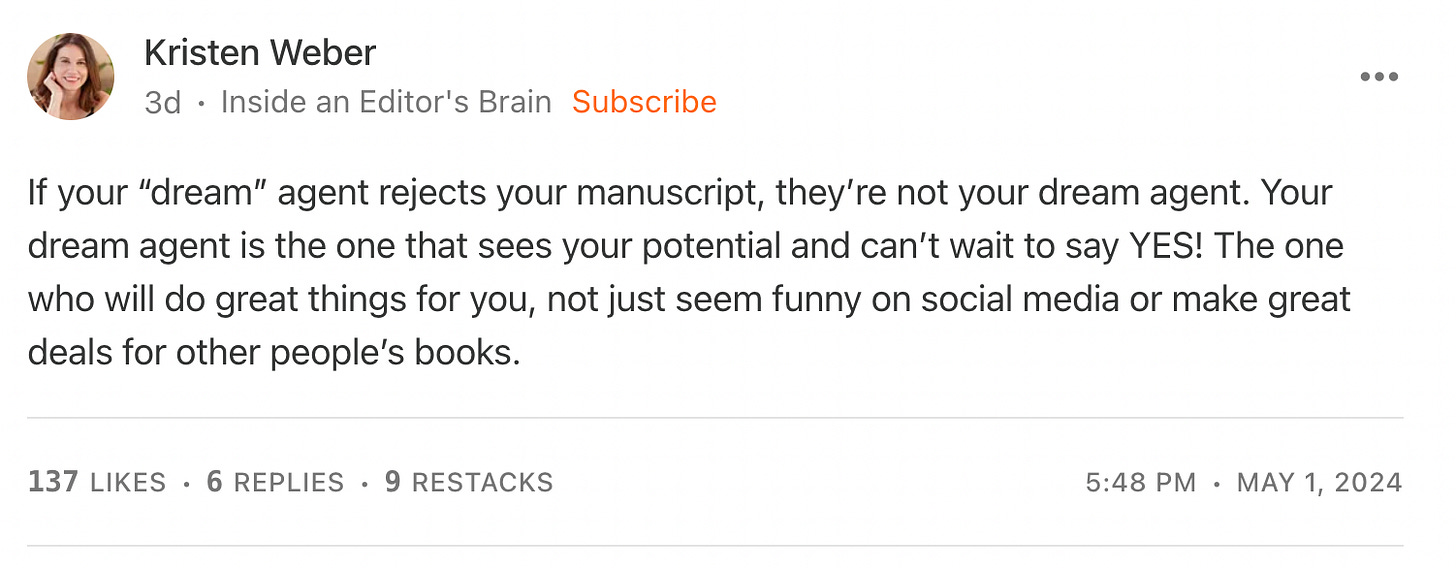Click the 5:48 PM post time
This screenshot has width=1456, height=568.
click(1140, 482)
